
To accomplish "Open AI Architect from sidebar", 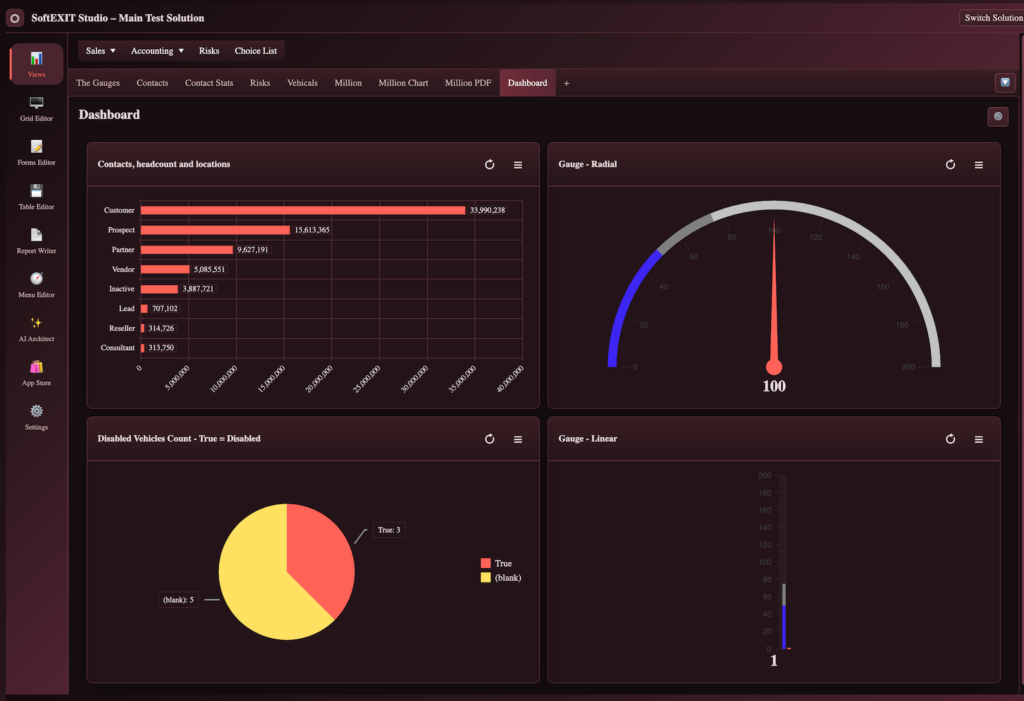I will pyautogui.click(x=36, y=329).
